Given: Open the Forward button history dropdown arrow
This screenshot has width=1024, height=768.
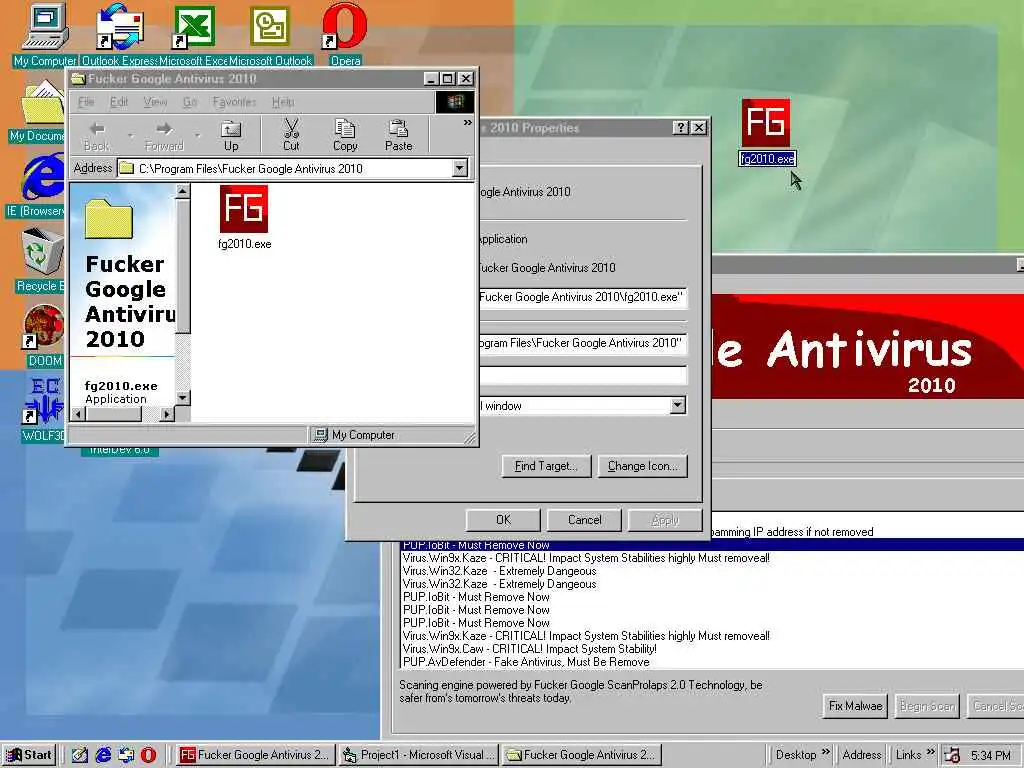Looking at the screenshot, I should 197,136.
